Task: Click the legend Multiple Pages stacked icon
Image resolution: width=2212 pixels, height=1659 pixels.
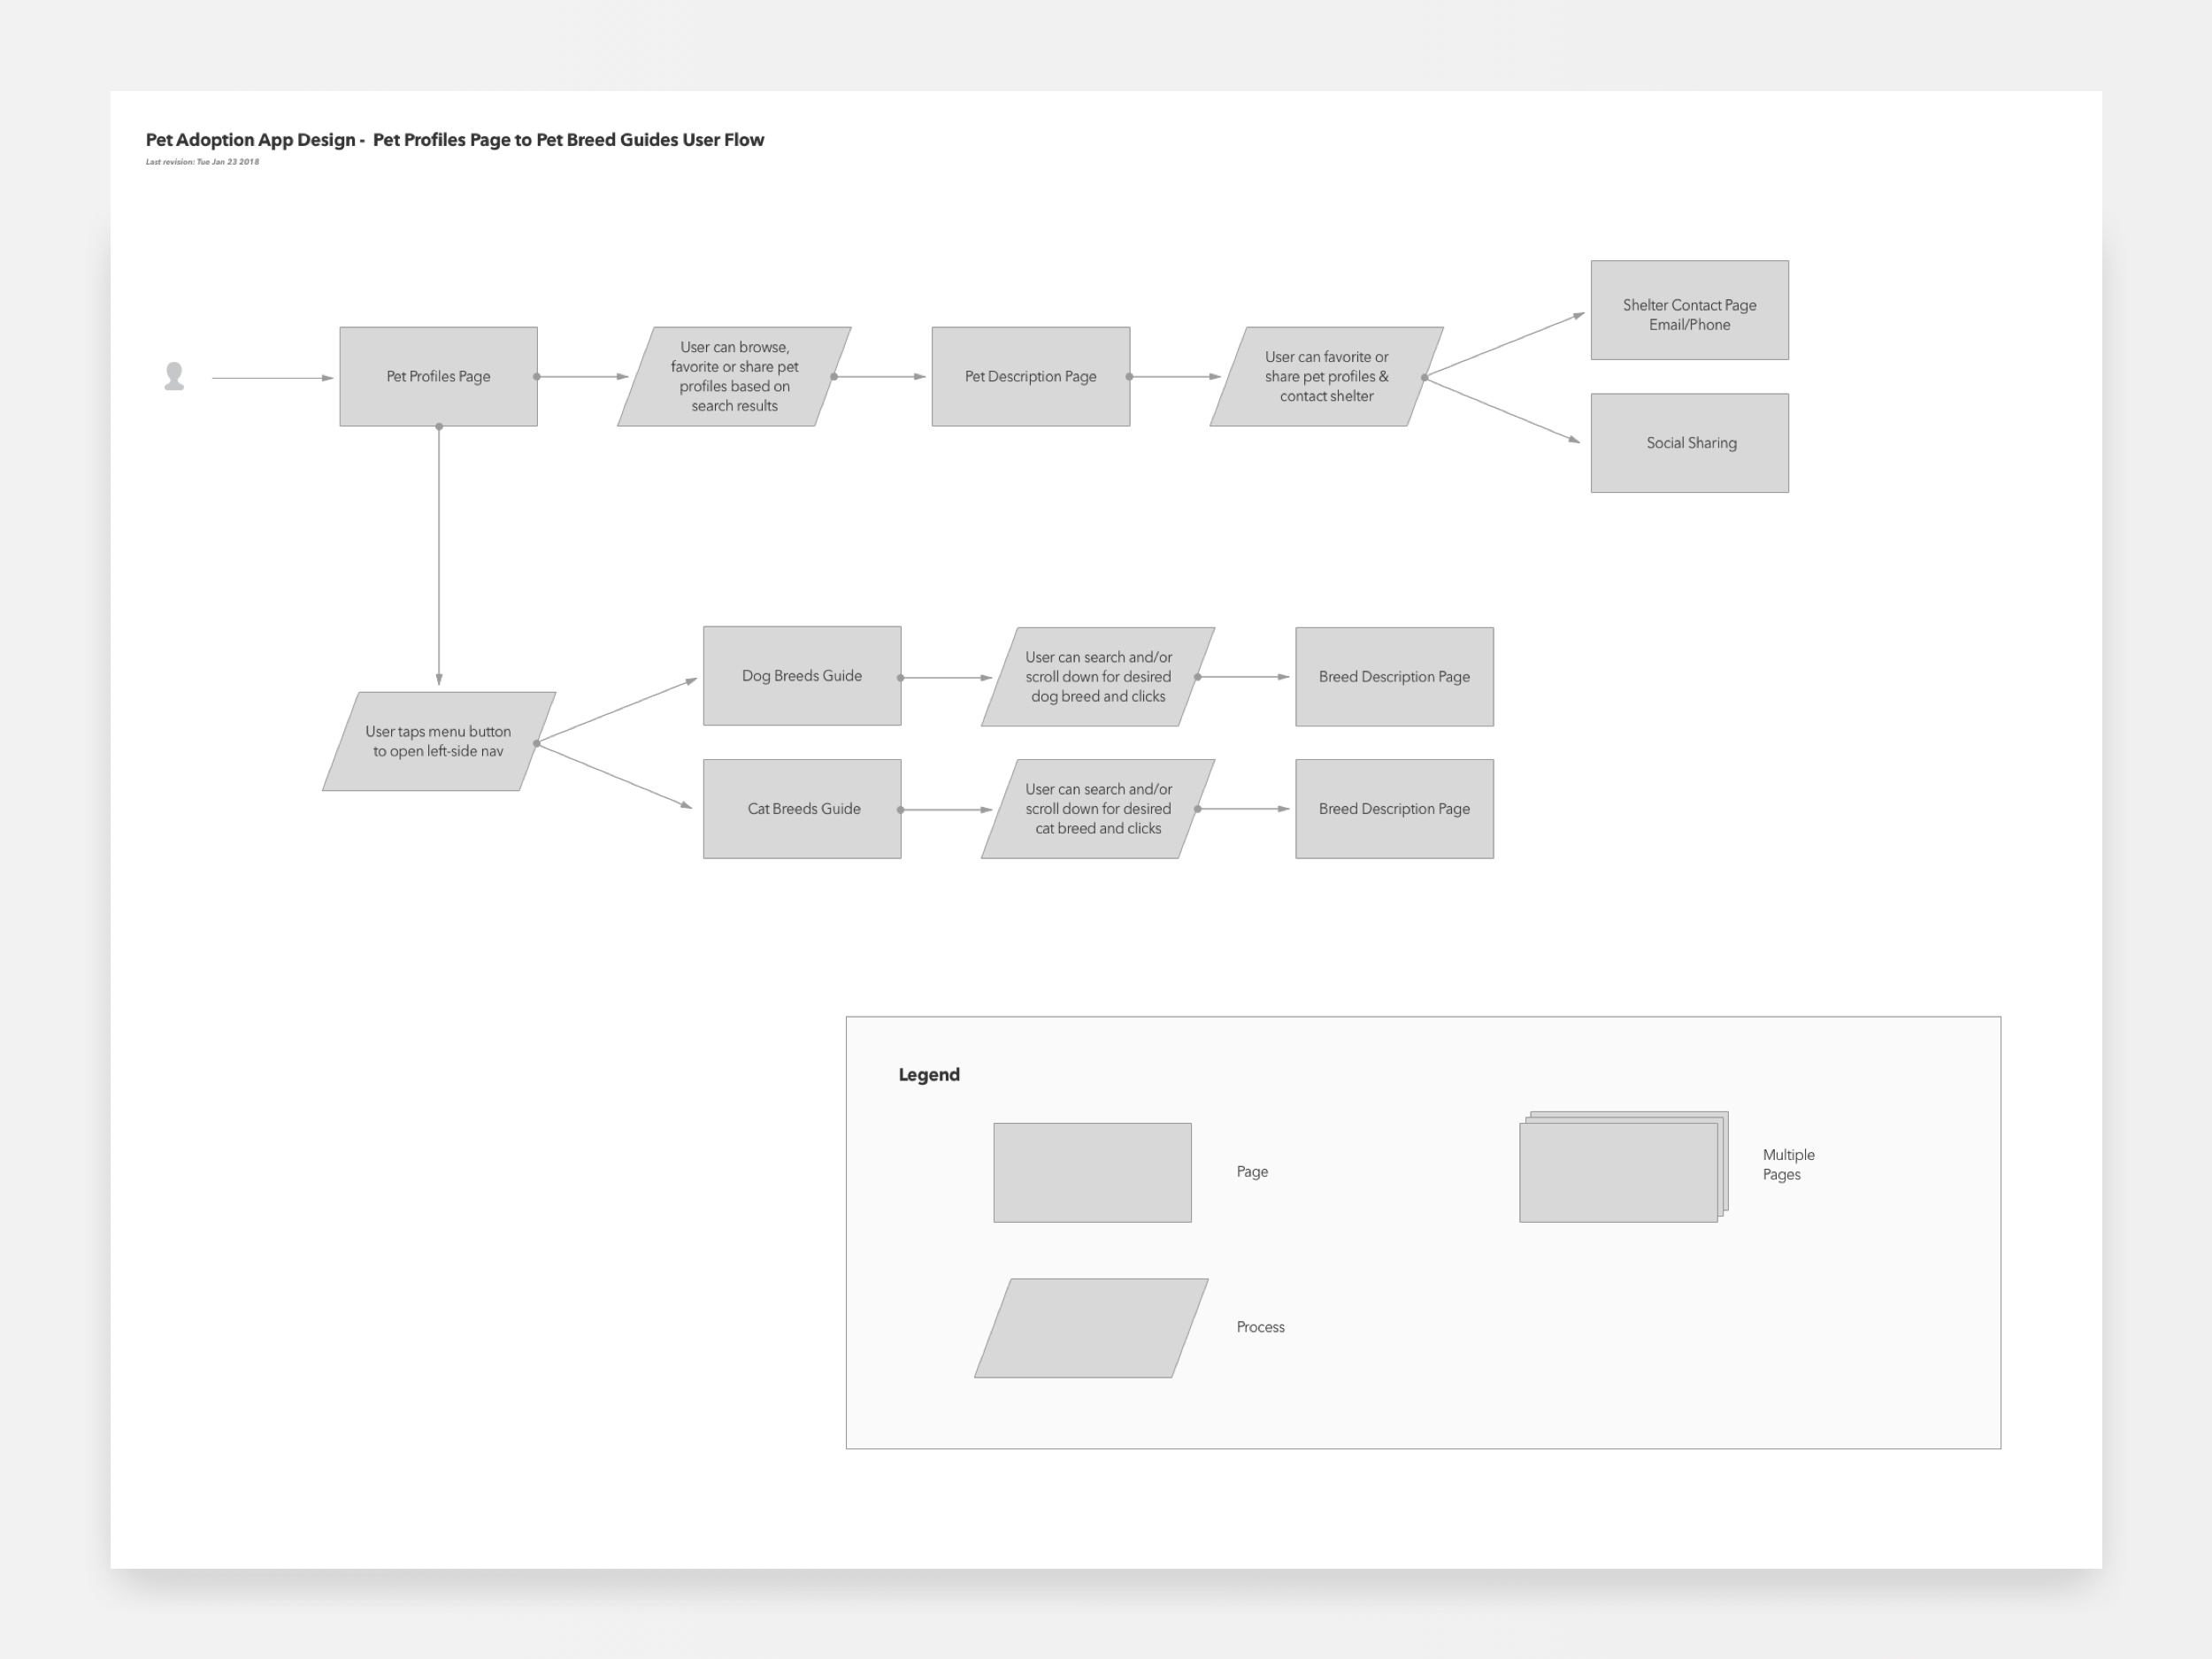Action: click(x=1620, y=1170)
